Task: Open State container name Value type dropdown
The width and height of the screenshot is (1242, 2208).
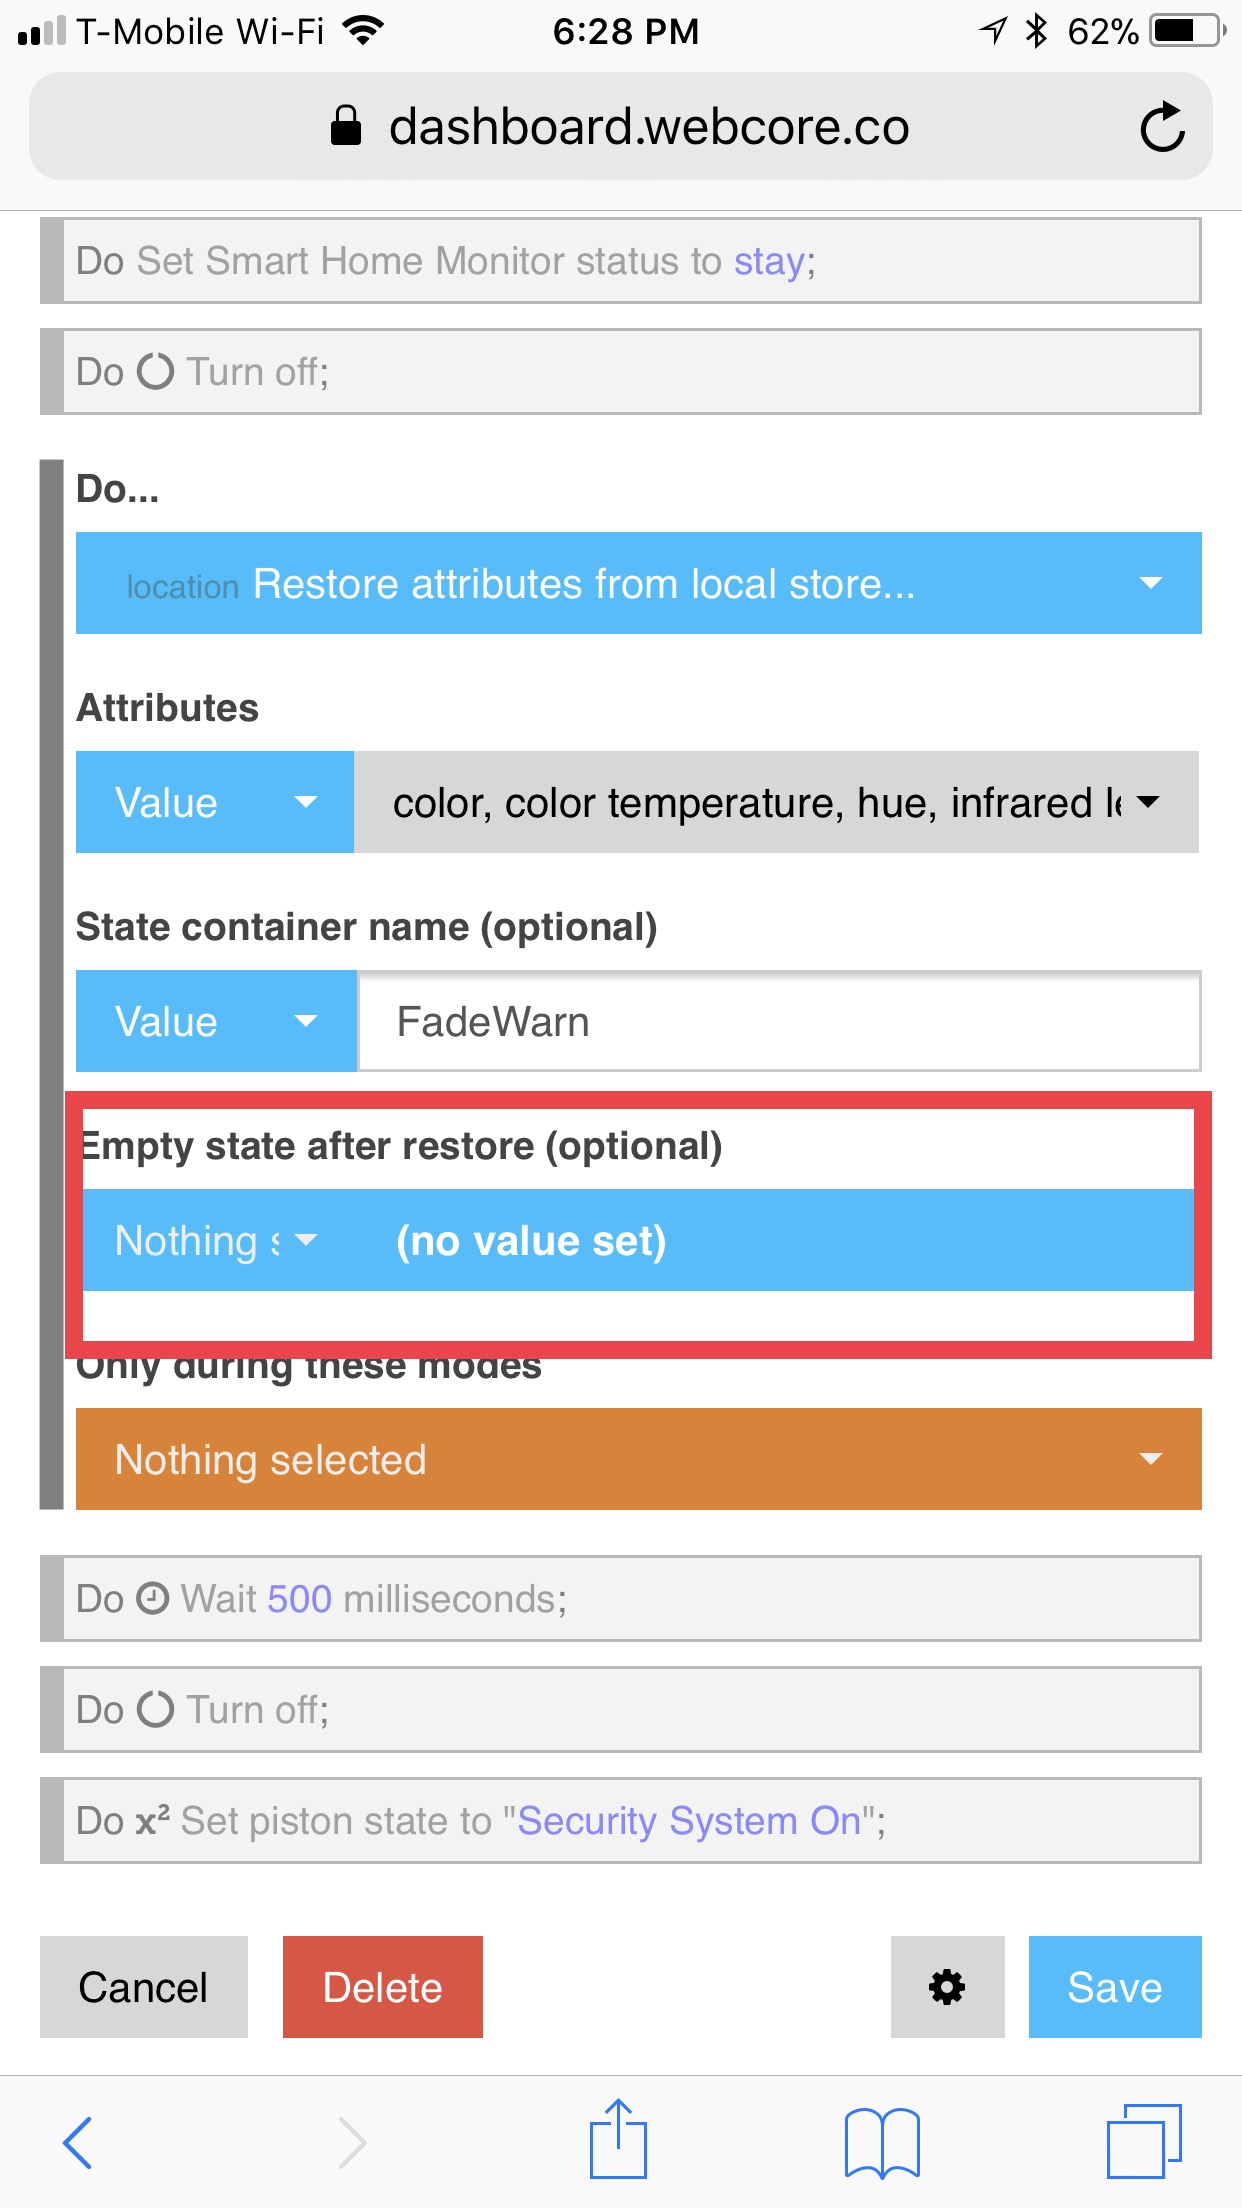Action: coord(216,1021)
